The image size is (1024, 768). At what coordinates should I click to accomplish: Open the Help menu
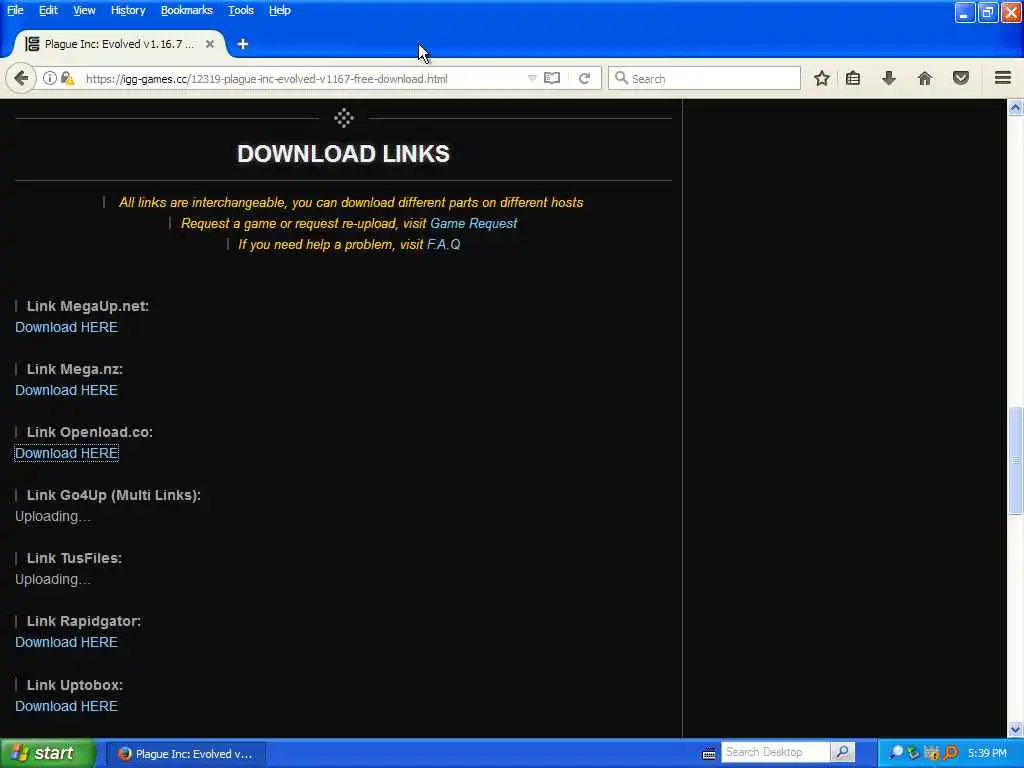(280, 10)
